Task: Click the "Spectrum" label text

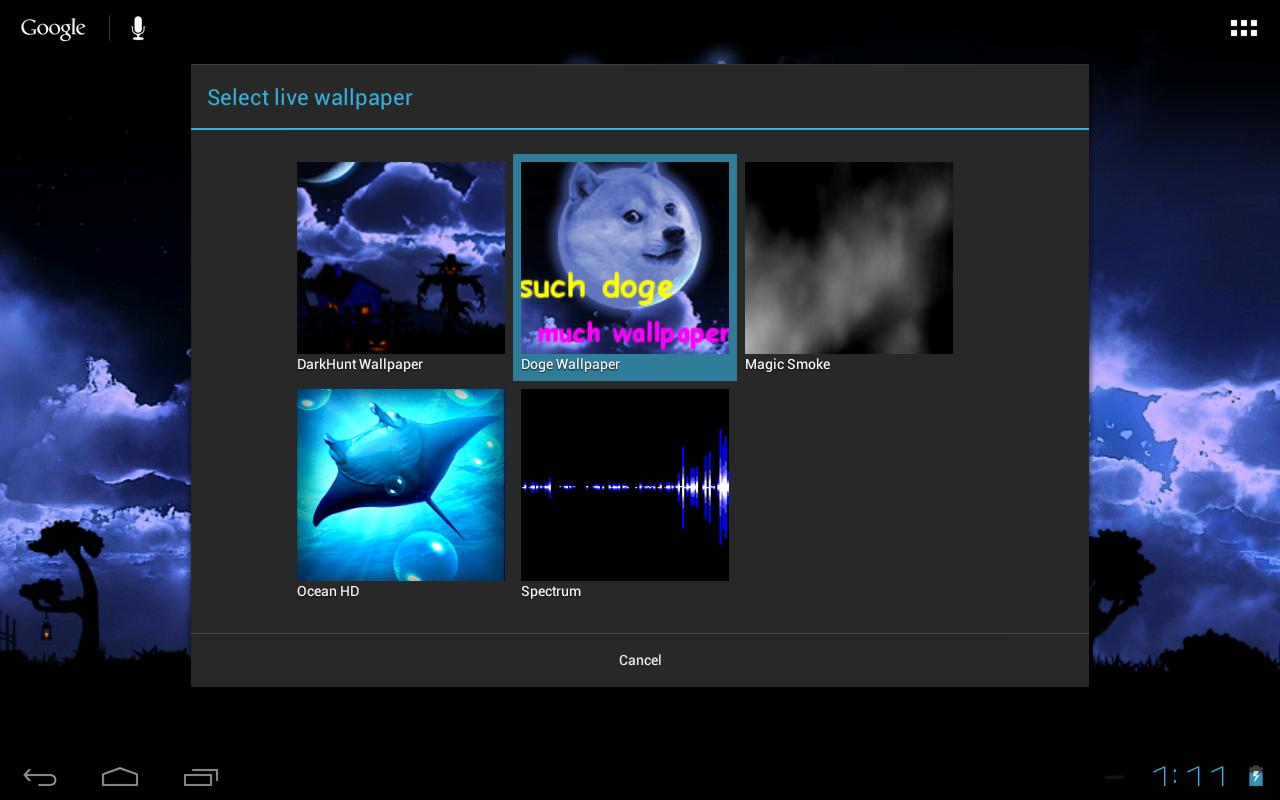Action: 551,591
